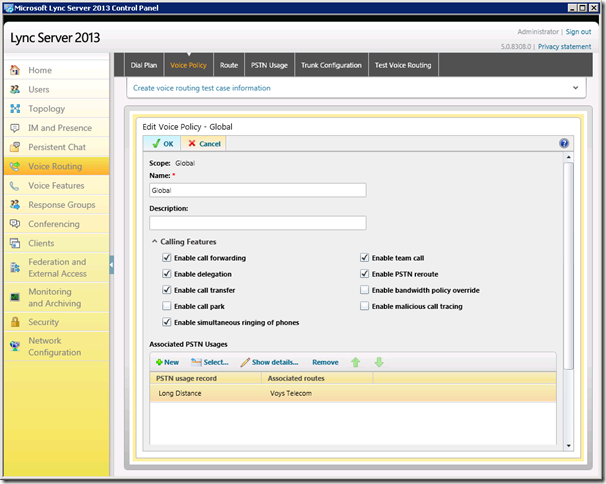606x484 pixels.
Task: Confirm changes with the OK button
Action: pyautogui.click(x=162, y=144)
